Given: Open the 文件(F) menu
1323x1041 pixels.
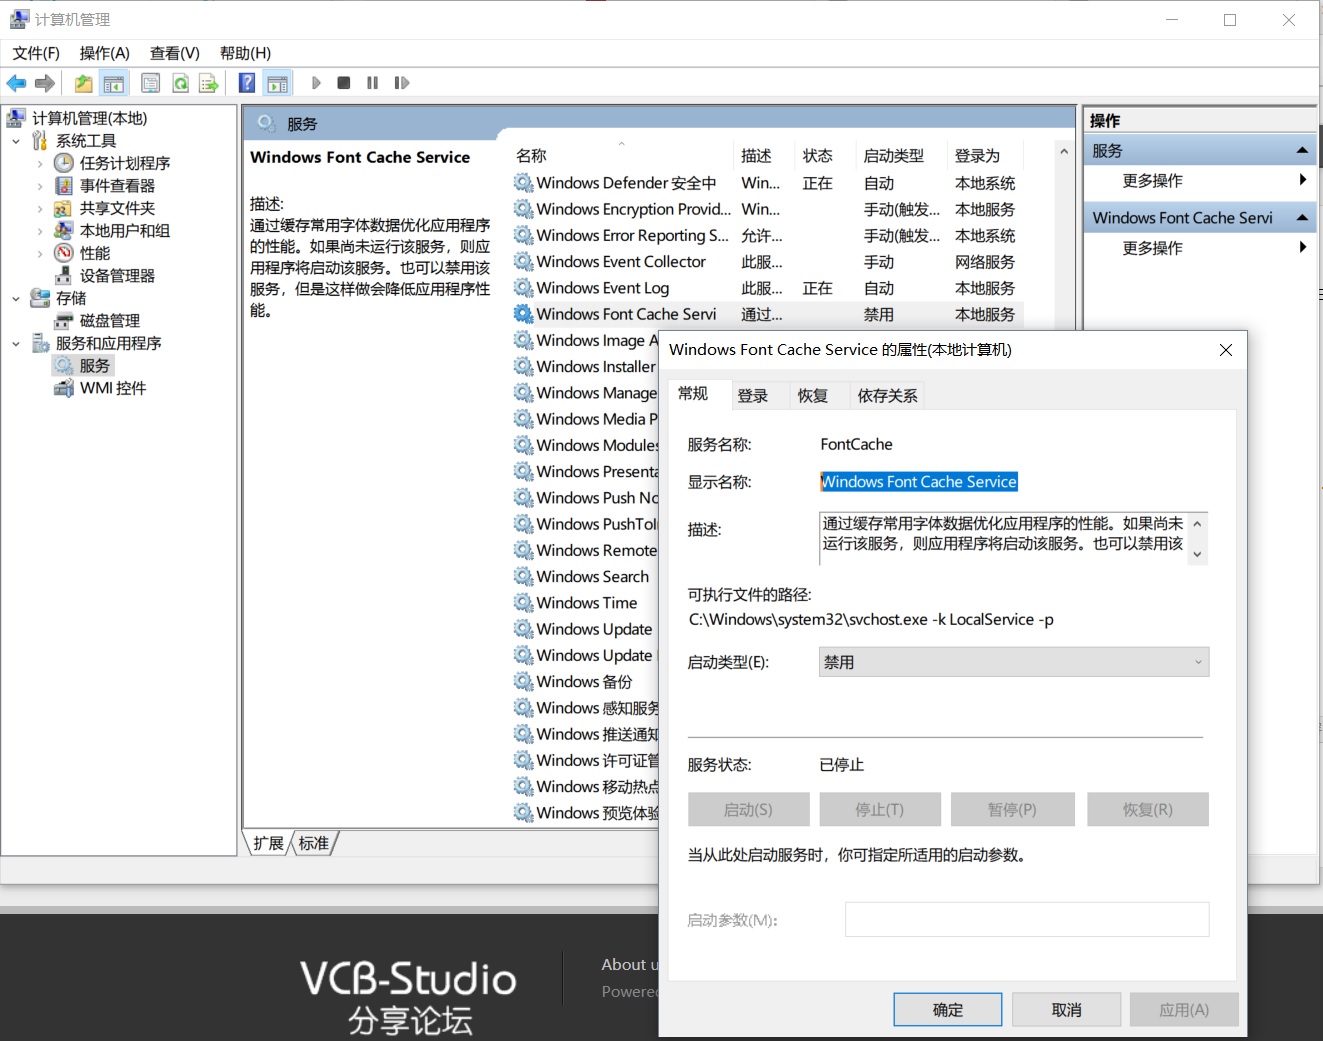Looking at the screenshot, I should [x=36, y=53].
